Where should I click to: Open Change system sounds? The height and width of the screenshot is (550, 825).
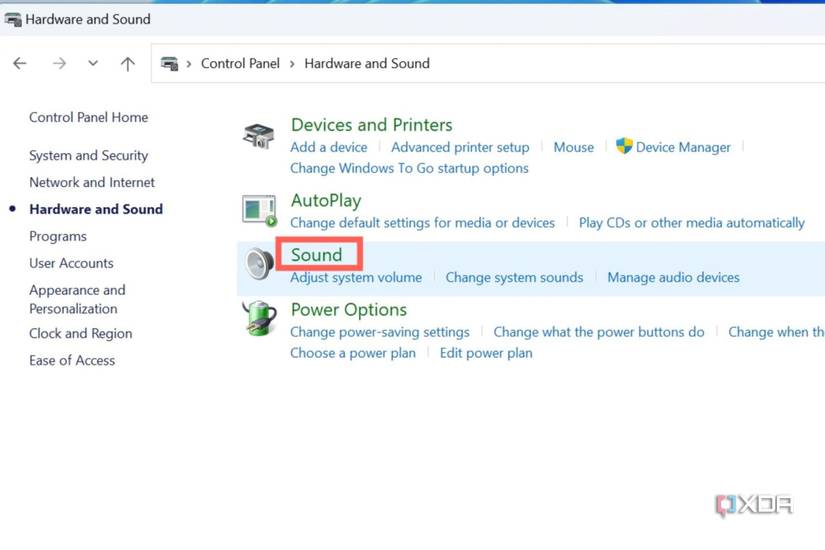click(x=515, y=277)
